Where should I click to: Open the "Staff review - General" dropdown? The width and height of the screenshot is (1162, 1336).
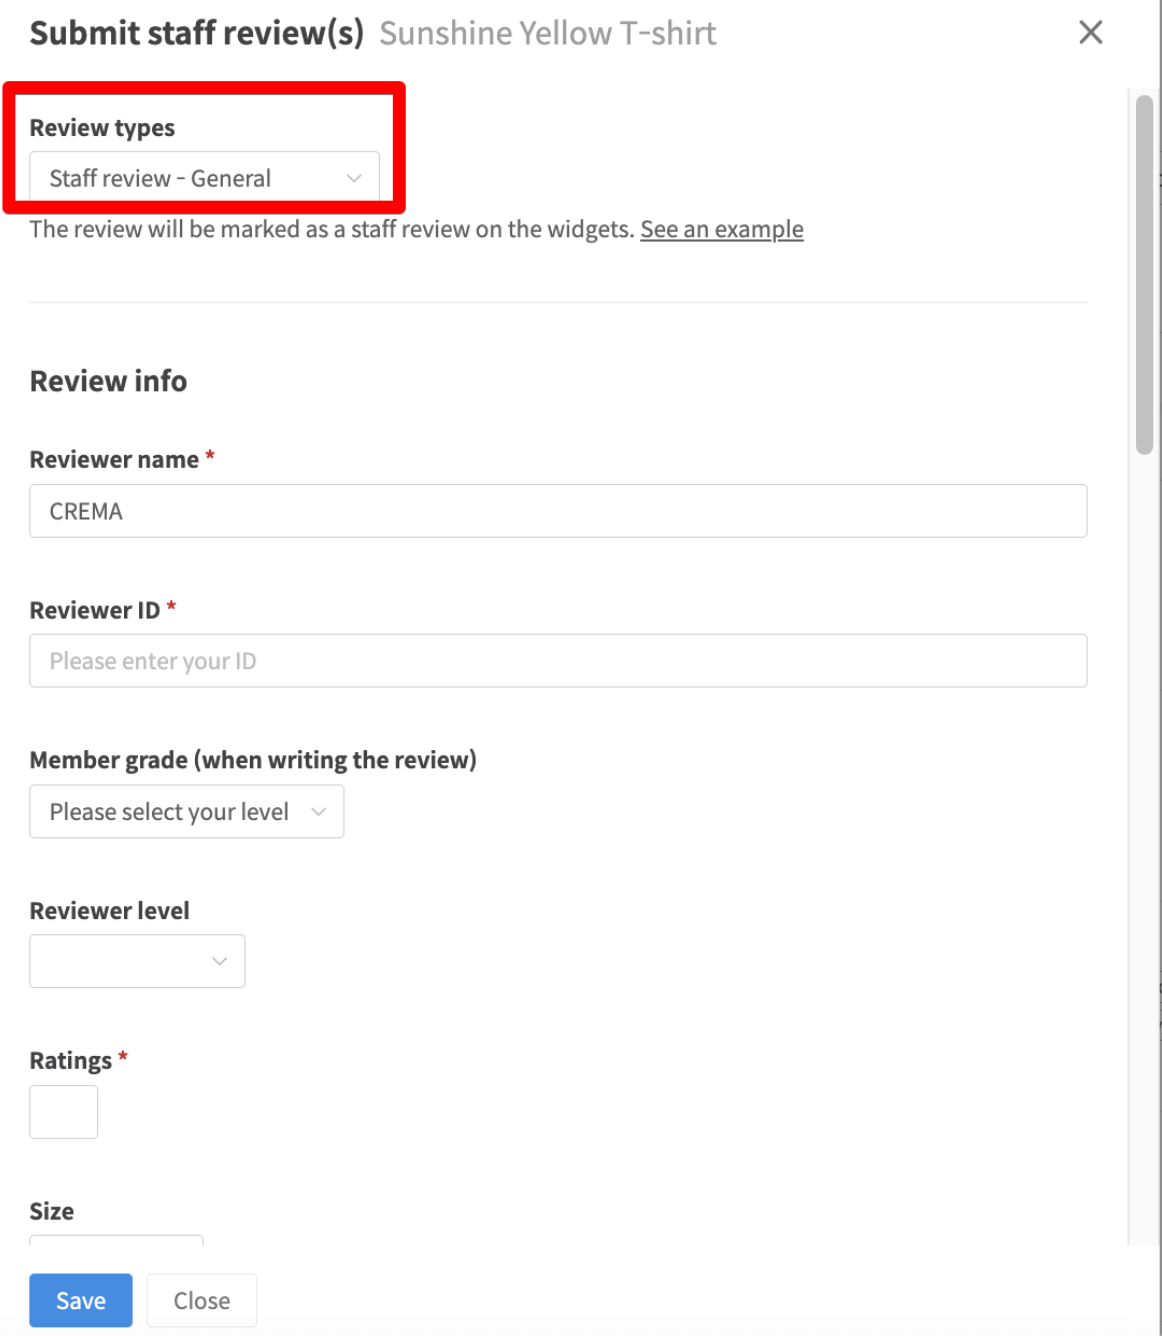click(204, 179)
